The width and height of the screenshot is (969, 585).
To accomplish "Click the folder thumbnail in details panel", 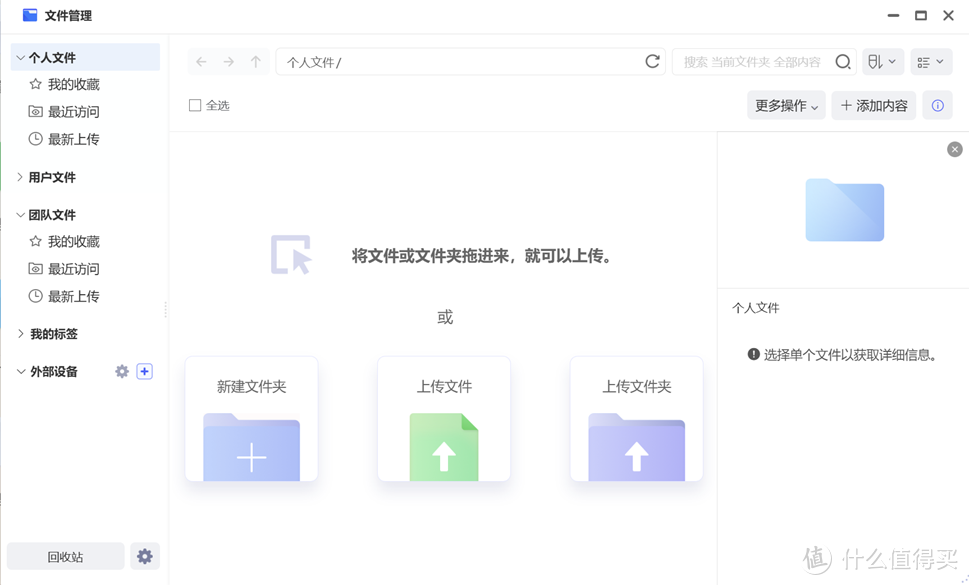I will 844,210.
